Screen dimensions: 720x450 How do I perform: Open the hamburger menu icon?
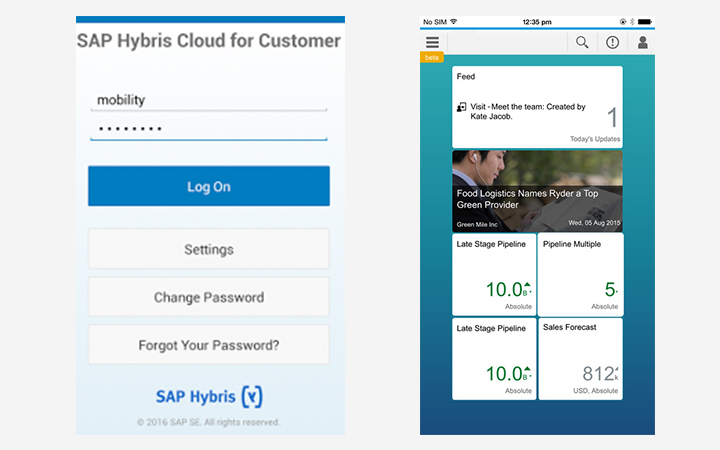pyautogui.click(x=432, y=43)
